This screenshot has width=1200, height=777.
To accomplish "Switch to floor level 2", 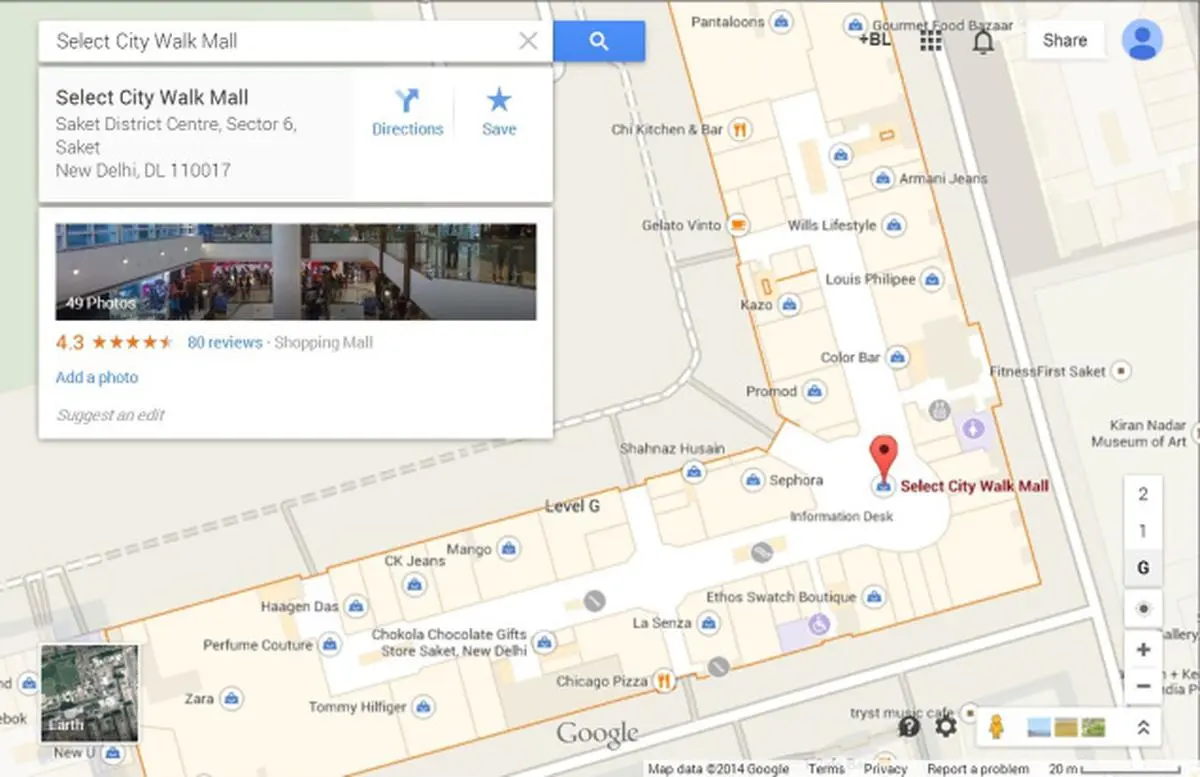I will point(1144,494).
